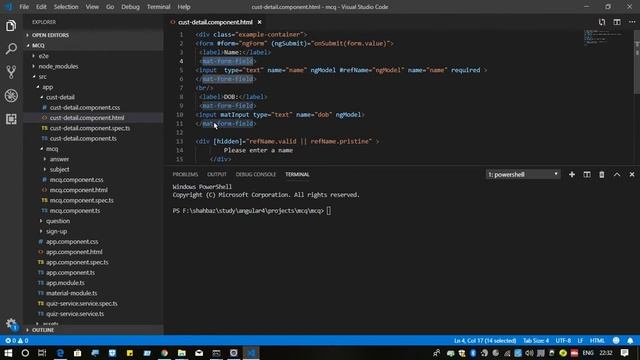Open the Extensions view

coord(11,119)
